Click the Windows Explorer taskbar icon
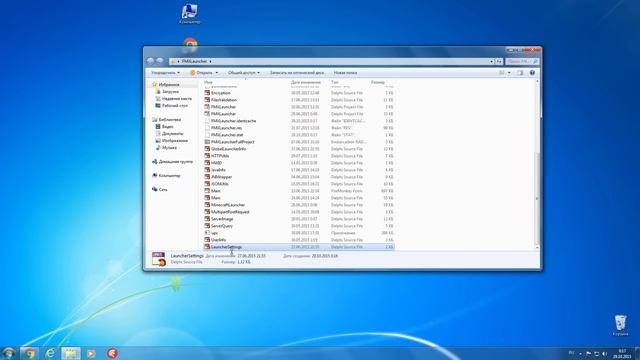640x360 pixels. [x=71, y=353]
